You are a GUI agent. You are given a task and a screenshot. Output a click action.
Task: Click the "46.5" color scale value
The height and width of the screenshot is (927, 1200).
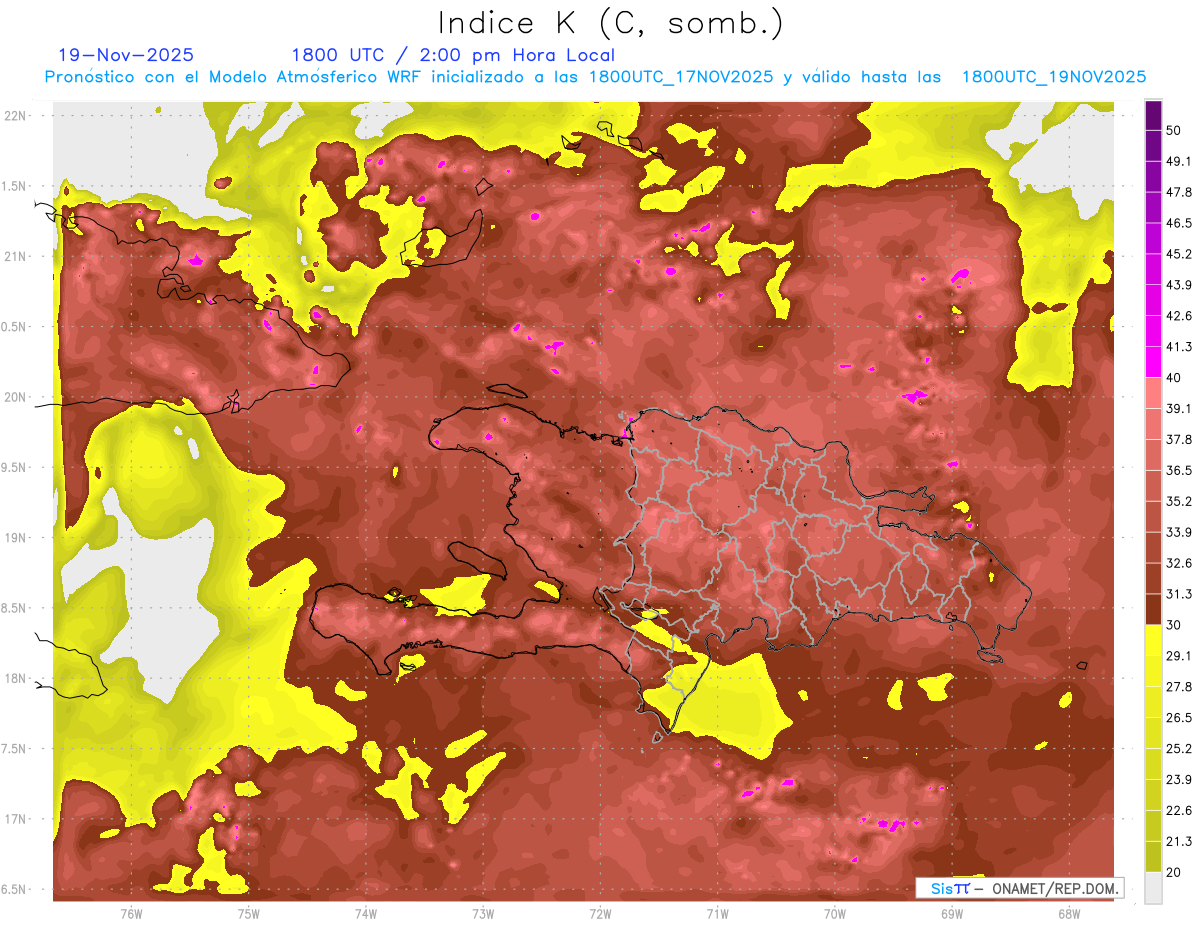coord(1179,223)
